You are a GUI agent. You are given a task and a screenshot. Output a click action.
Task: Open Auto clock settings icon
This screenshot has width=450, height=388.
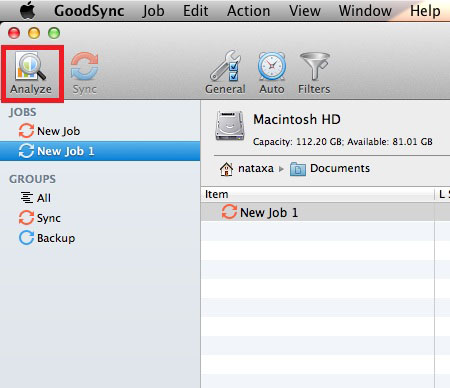pyautogui.click(x=272, y=73)
